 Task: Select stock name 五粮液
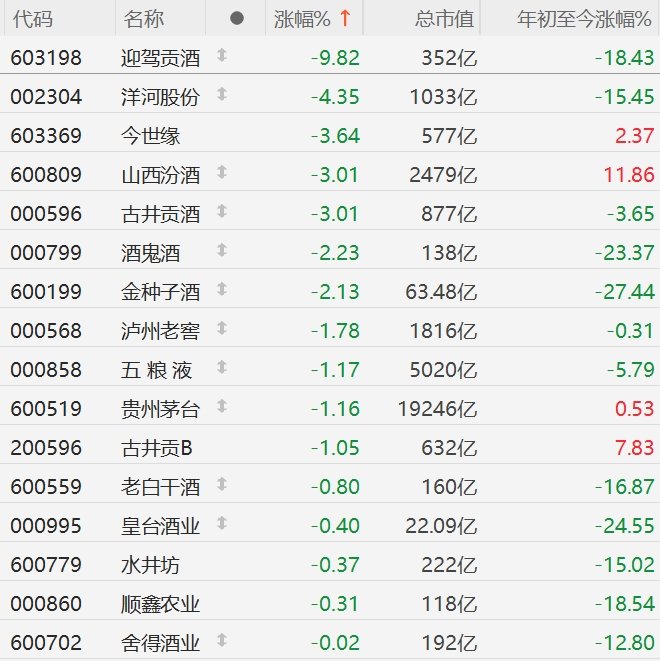pos(156,370)
